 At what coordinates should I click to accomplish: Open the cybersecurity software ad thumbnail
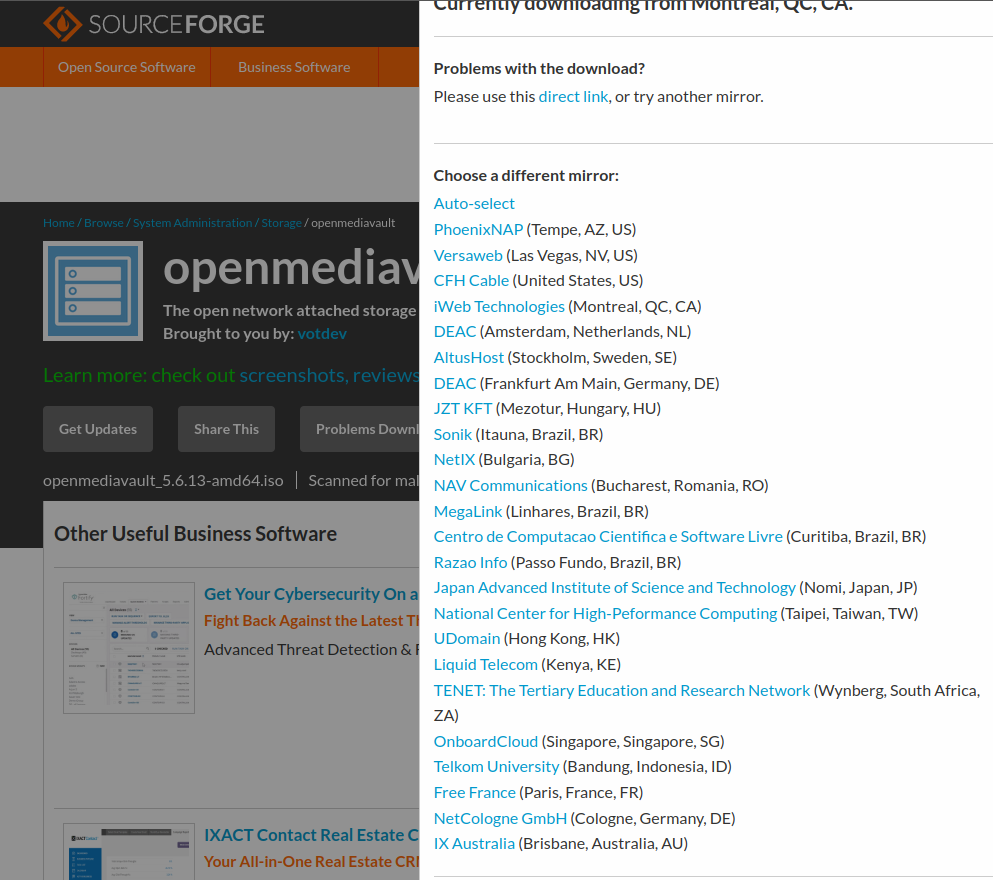tap(128, 646)
